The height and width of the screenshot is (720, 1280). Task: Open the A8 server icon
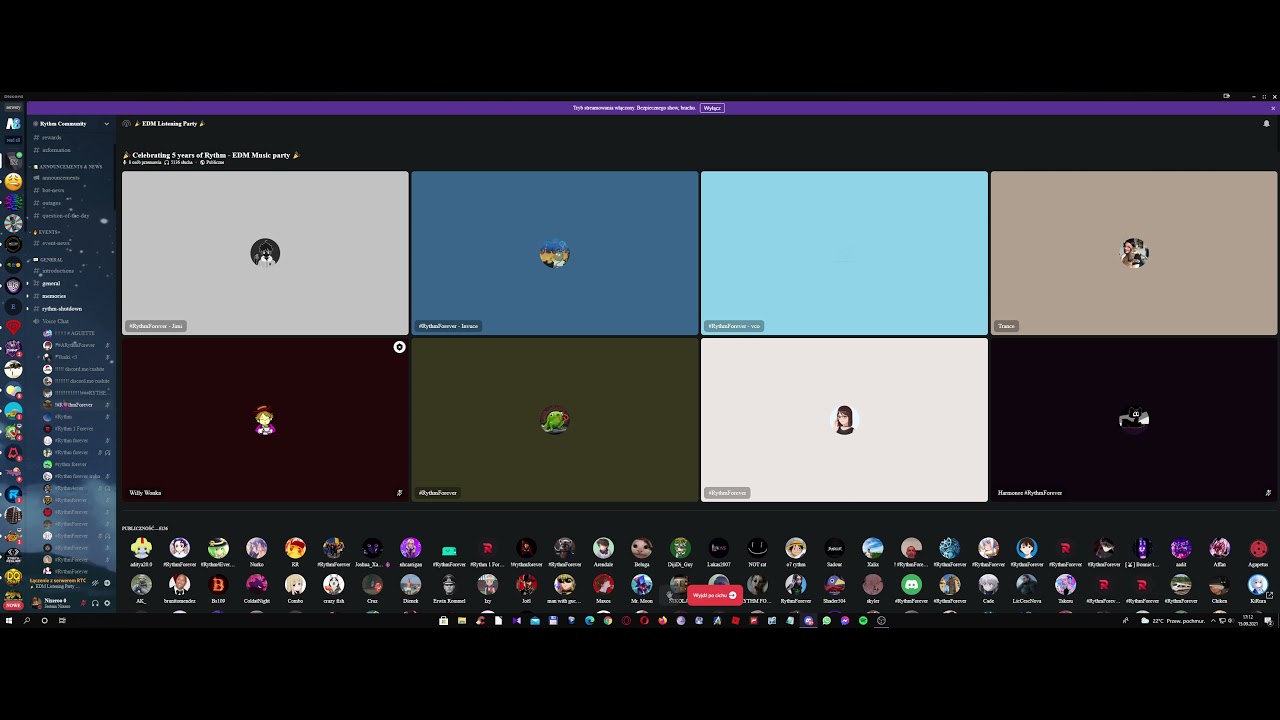pyautogui.click(x=13, y=123)
